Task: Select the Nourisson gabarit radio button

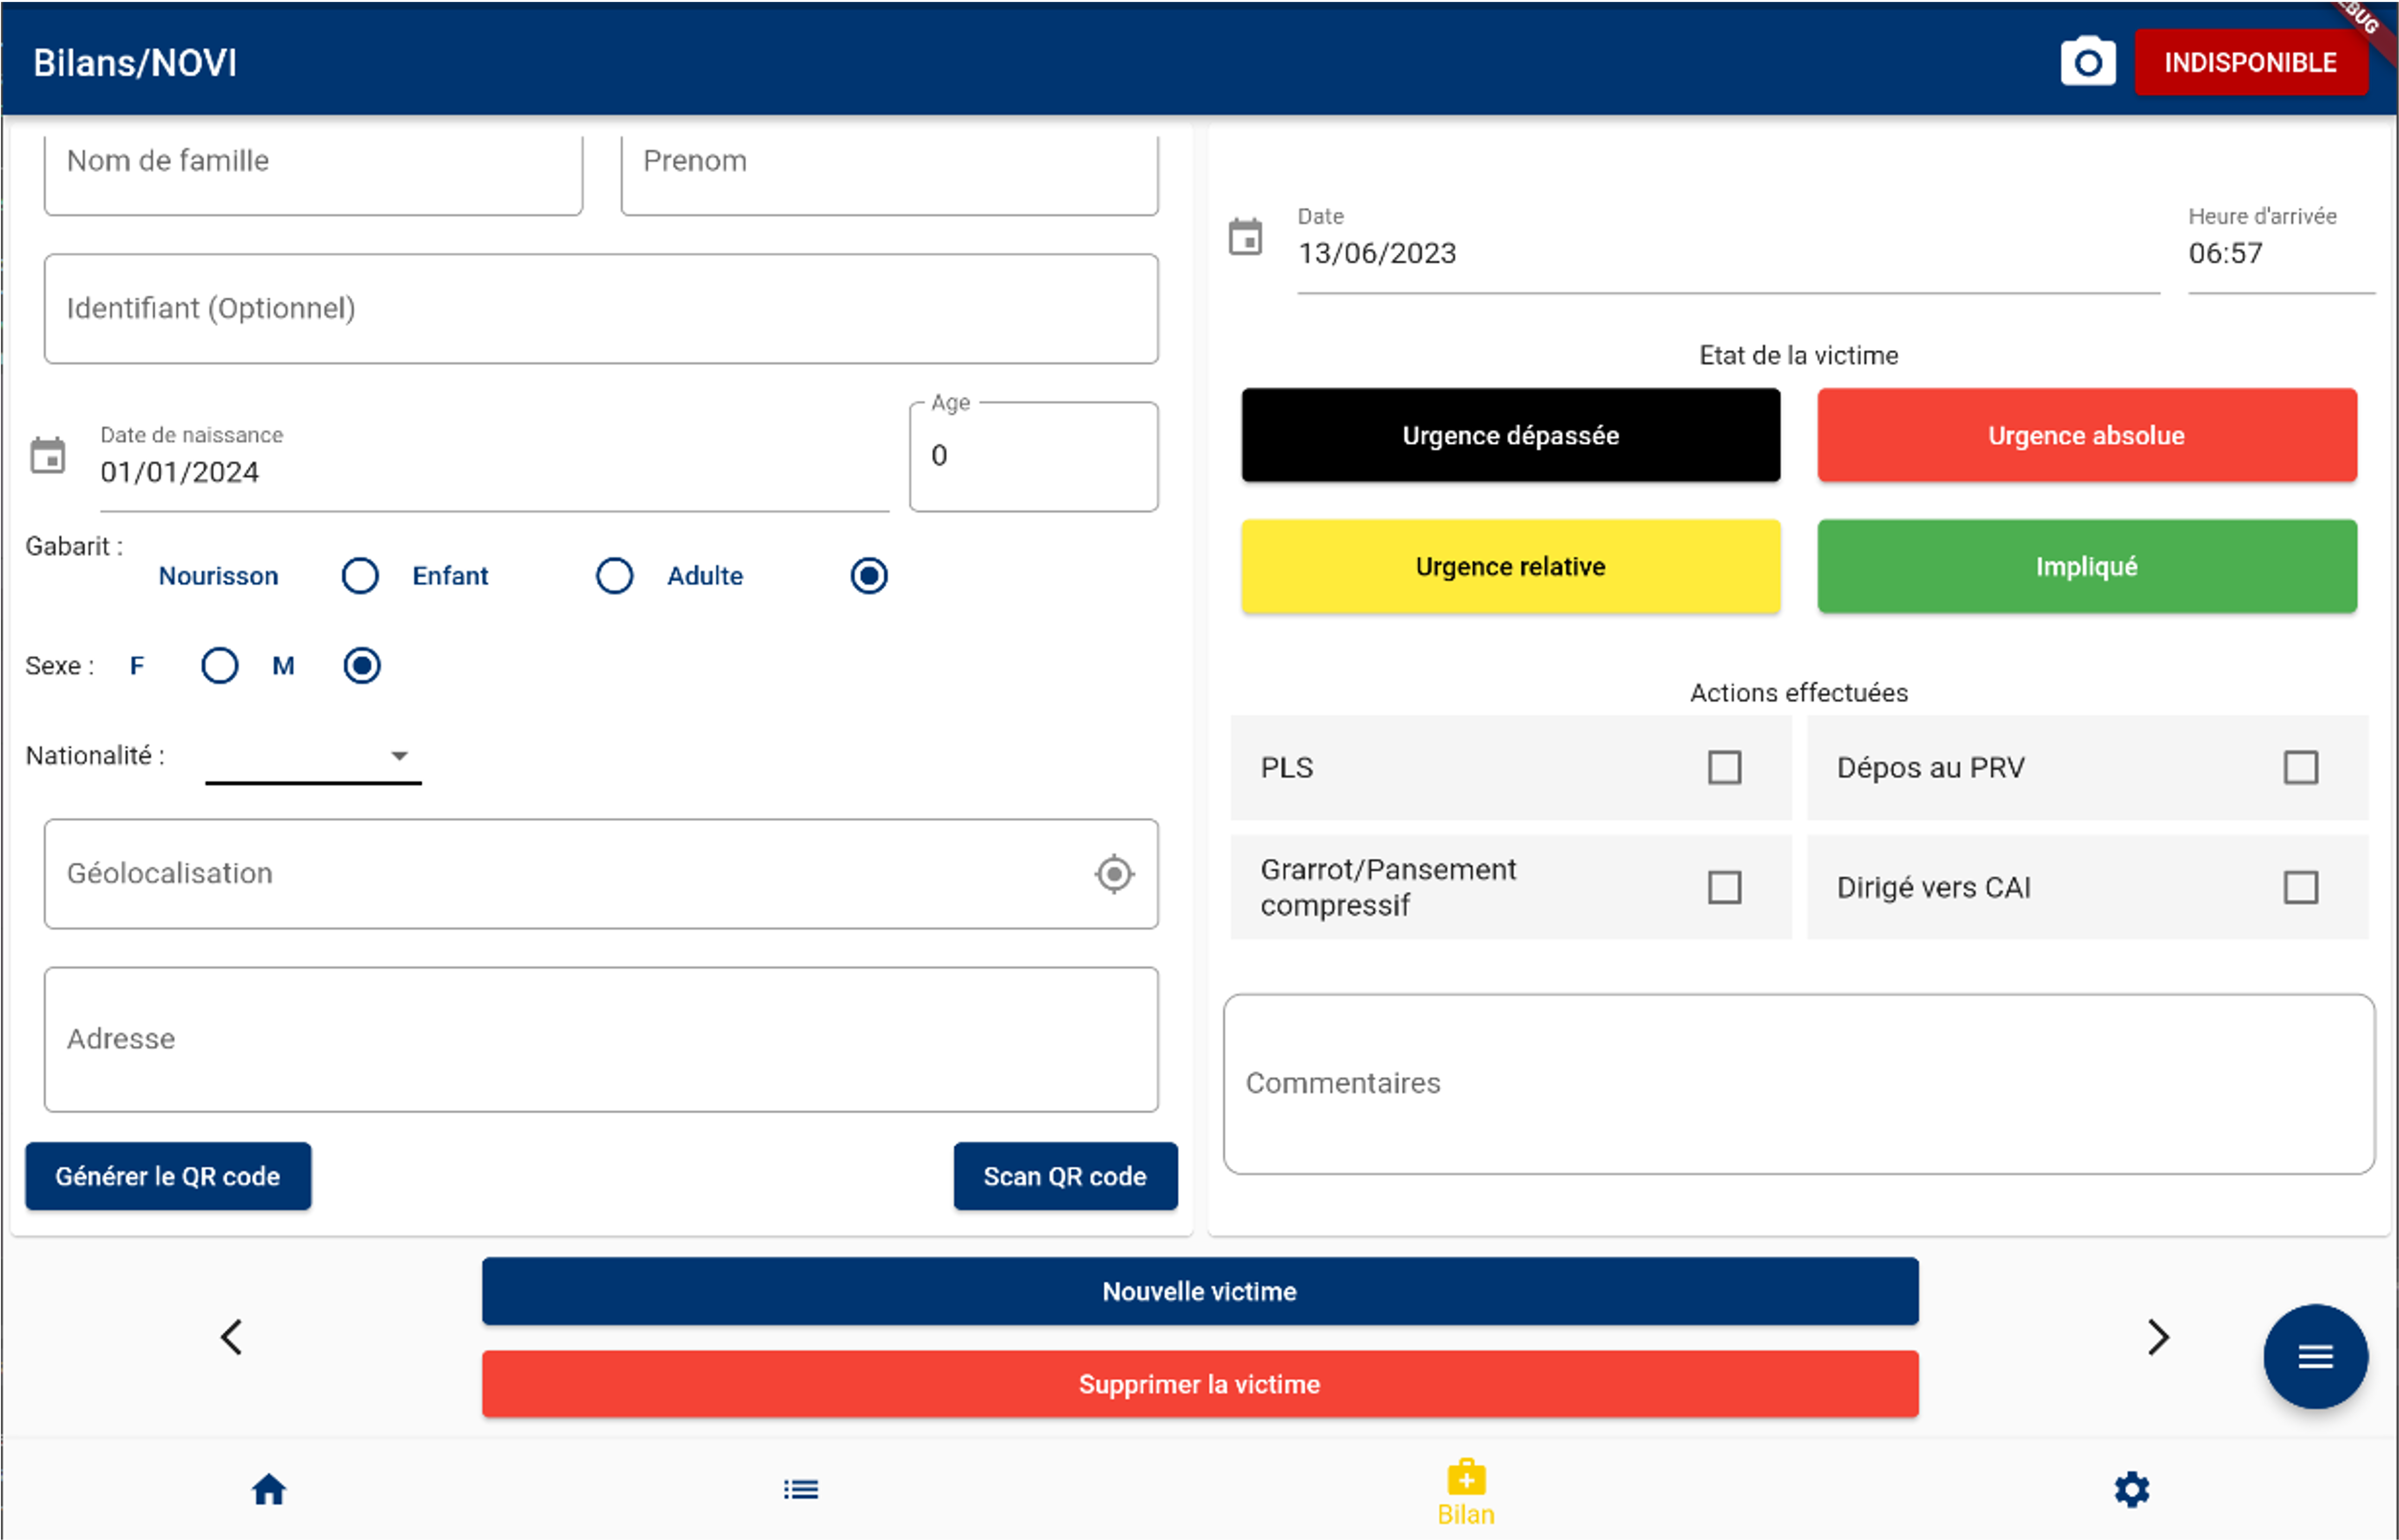Action: (x=360, y=576)
